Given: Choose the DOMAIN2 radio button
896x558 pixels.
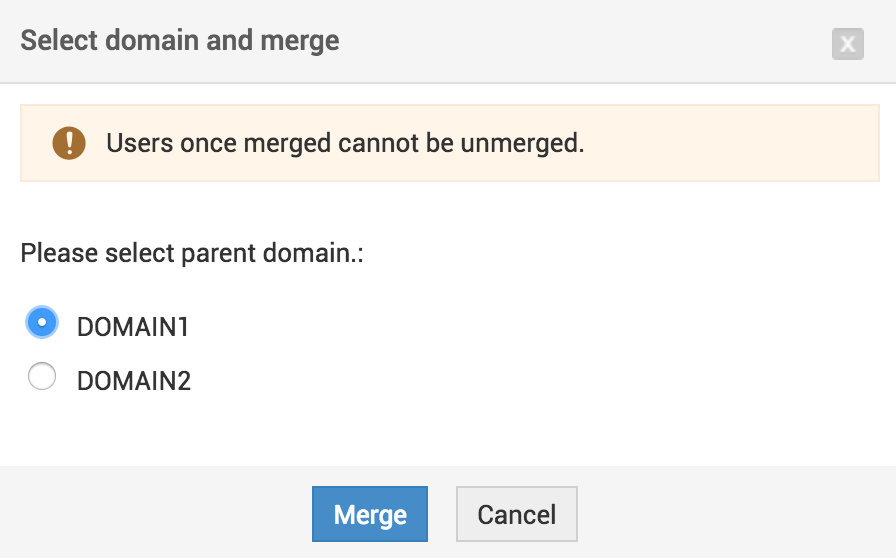Looking at the screenshot, I should 42,377.
